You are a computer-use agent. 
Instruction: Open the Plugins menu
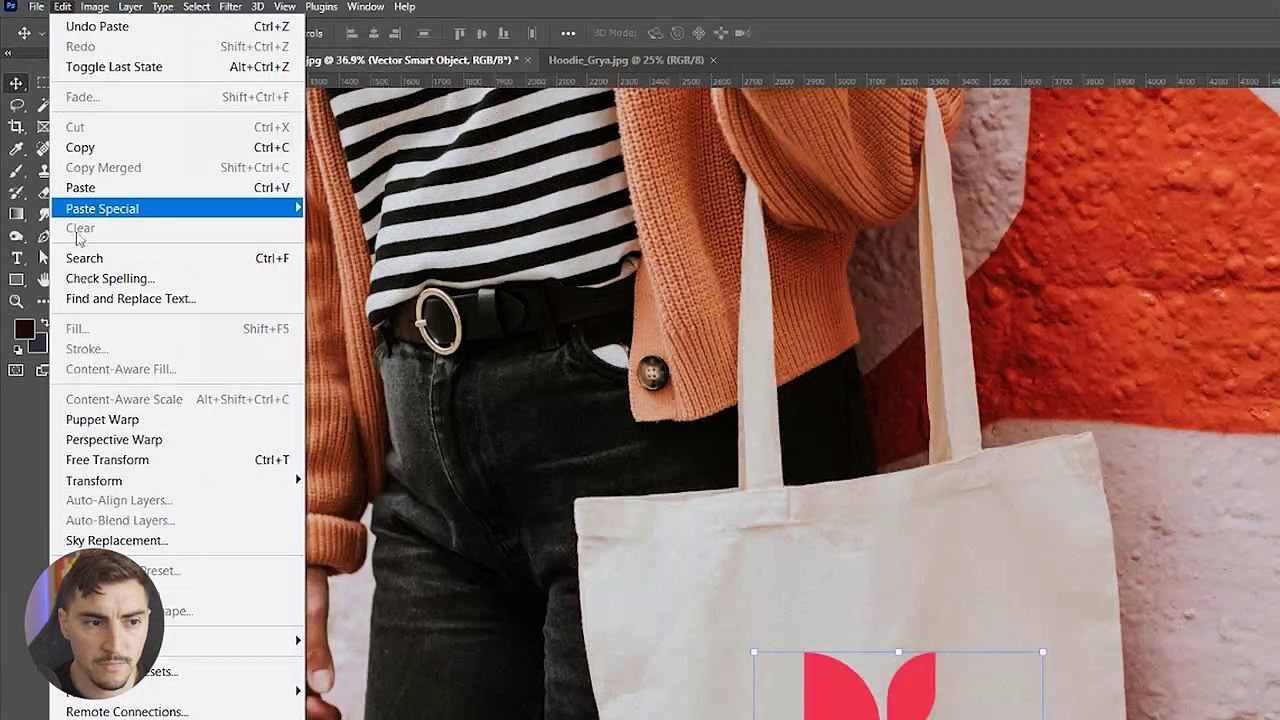tap(321, 7)
